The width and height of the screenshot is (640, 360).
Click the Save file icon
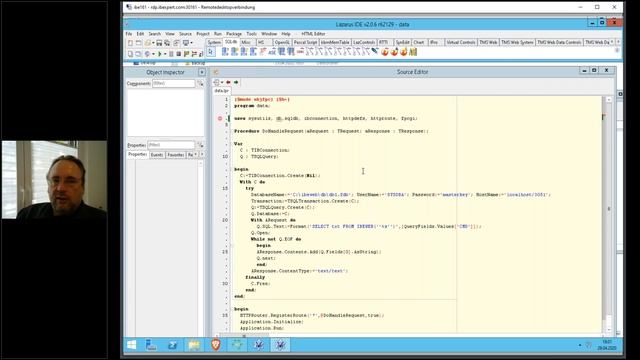point(159,42)
